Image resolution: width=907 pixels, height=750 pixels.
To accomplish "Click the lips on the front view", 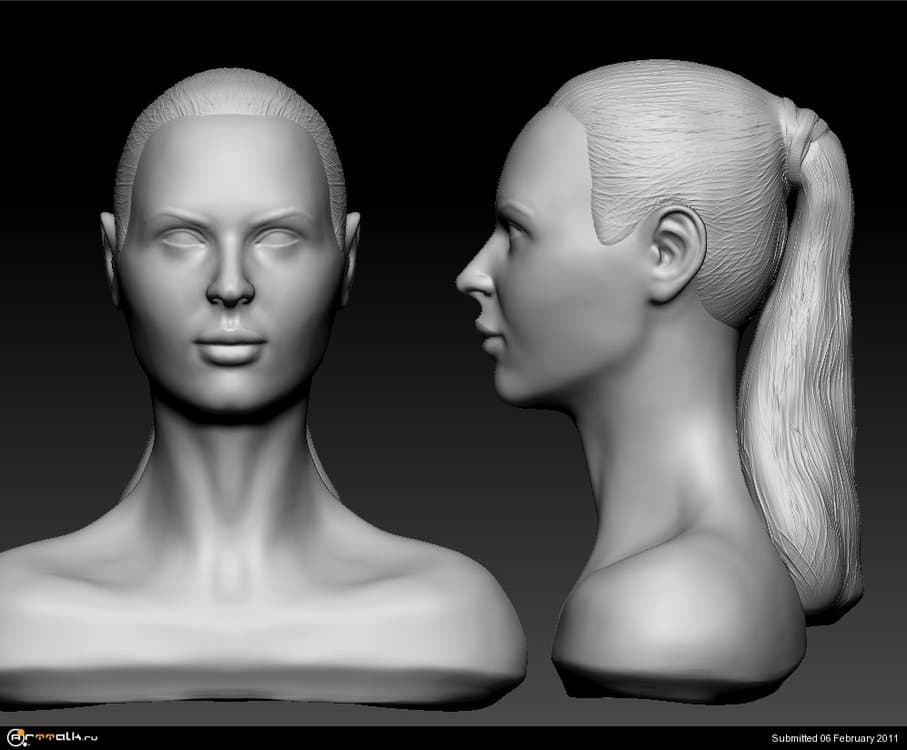I will pyautogui.click(x=230, y=346).
